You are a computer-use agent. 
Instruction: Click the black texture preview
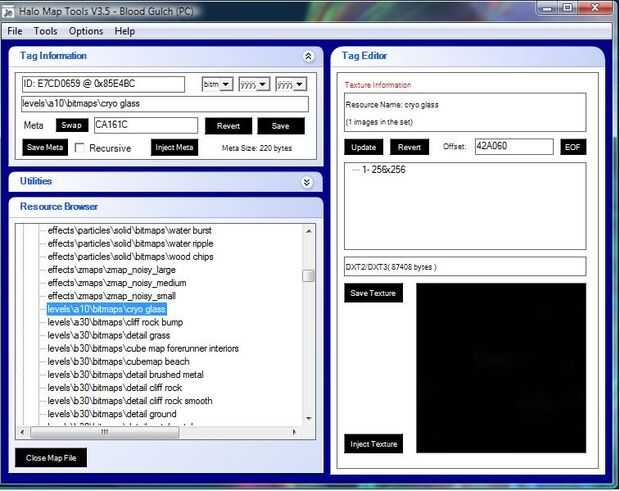coord(501,368)
